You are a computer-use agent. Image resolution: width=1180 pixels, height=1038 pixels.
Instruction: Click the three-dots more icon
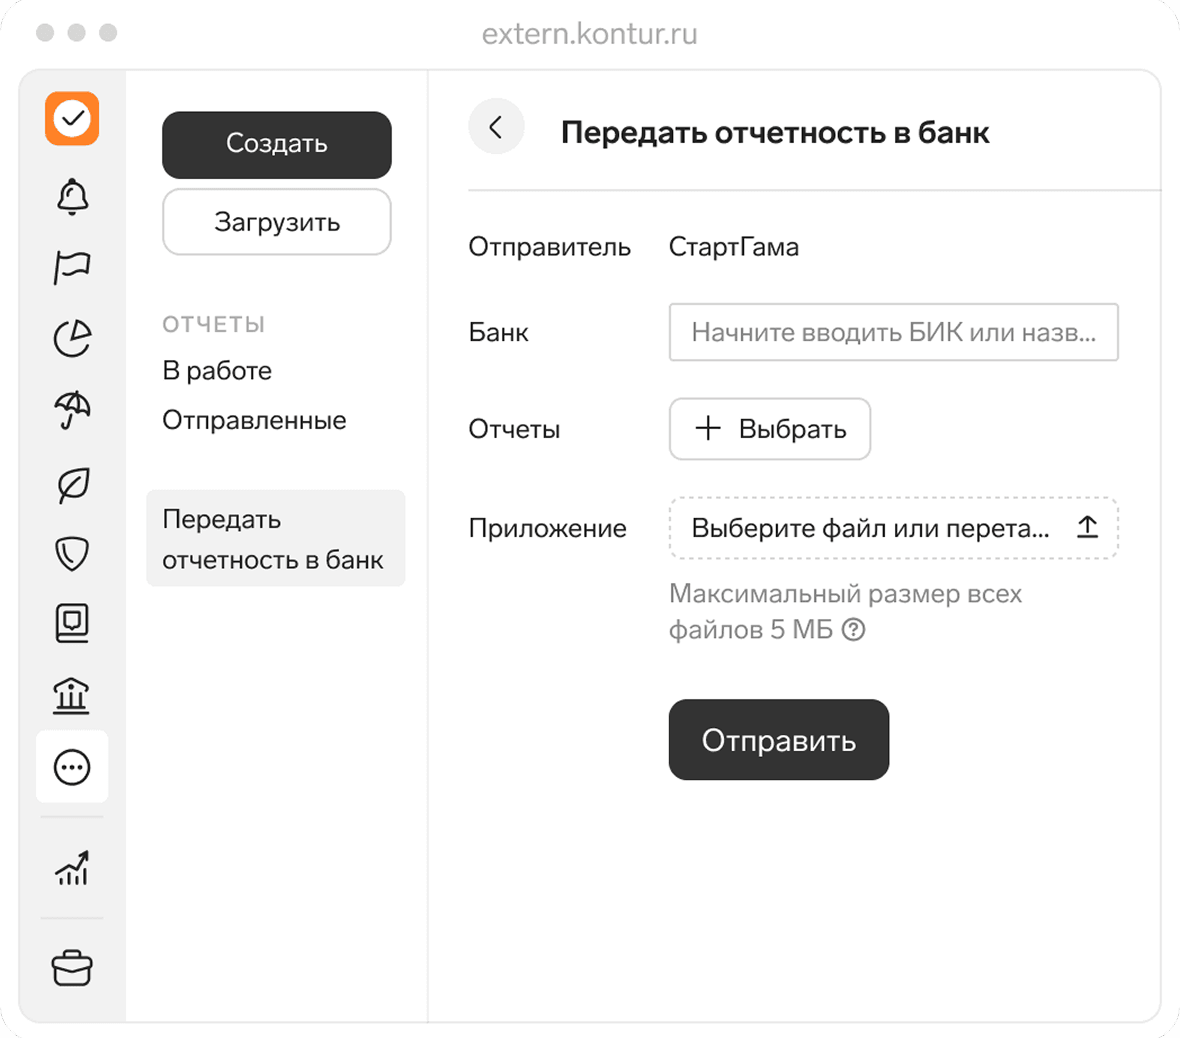pyautogui.click(x=72, y=768)
